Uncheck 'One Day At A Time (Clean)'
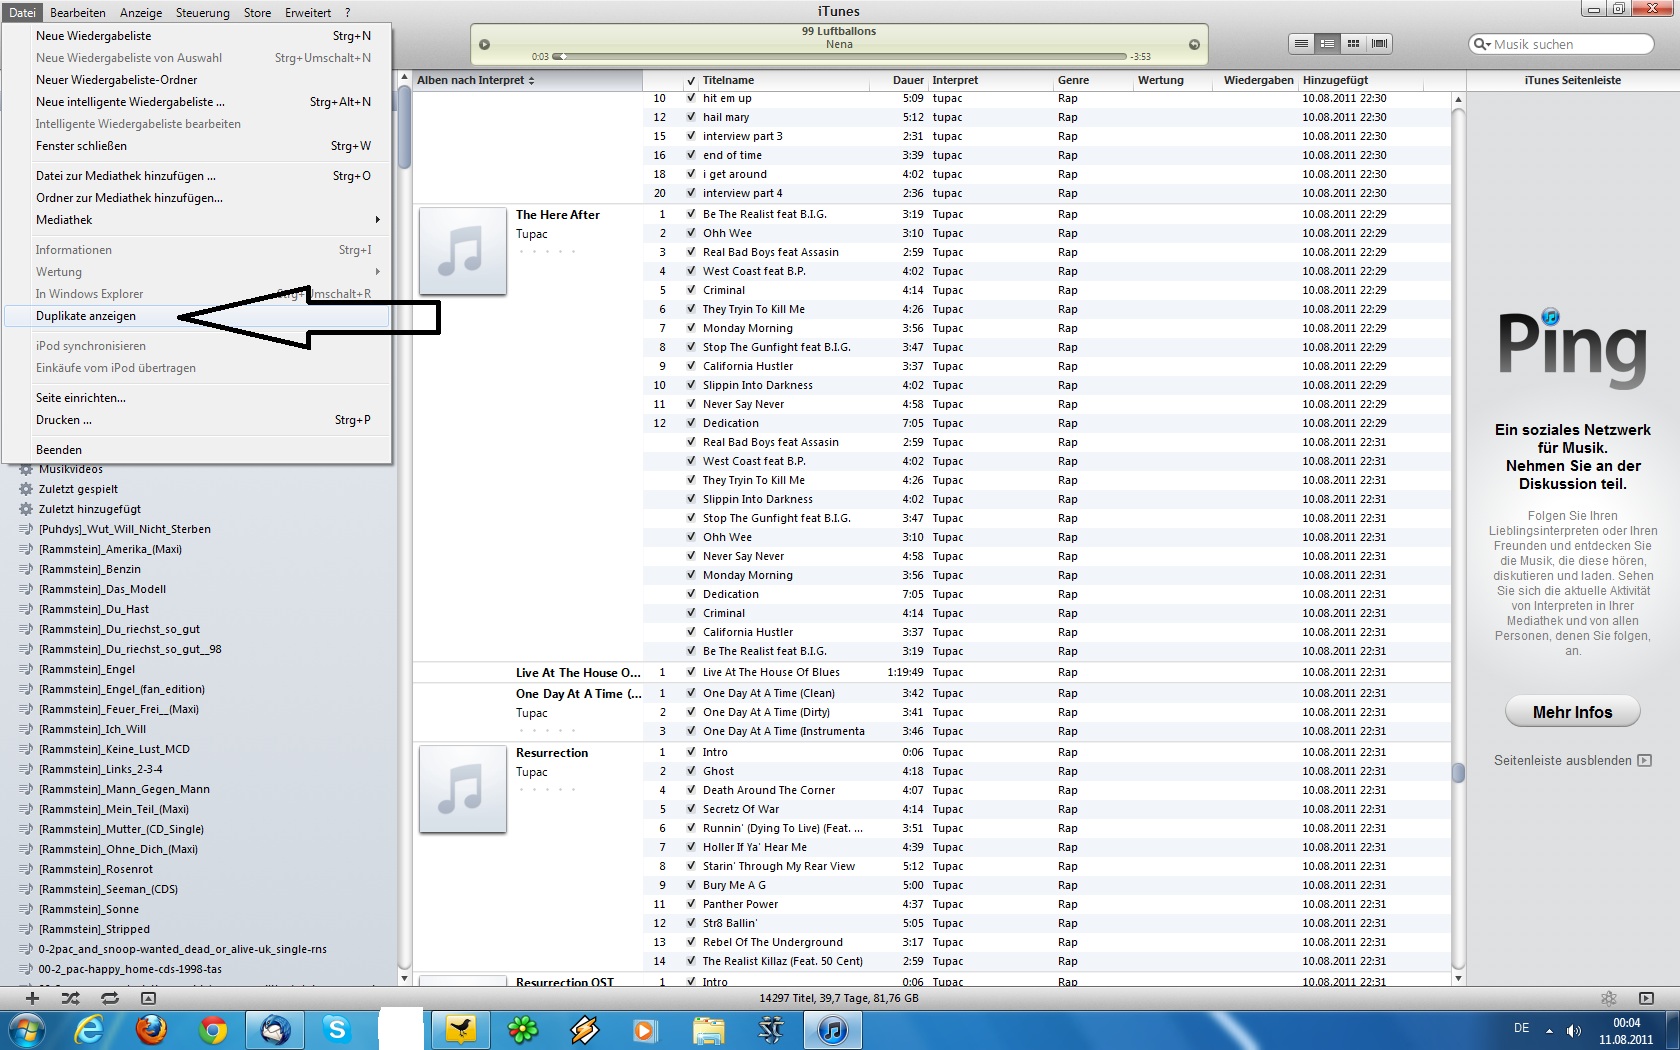 click(691, 693)
